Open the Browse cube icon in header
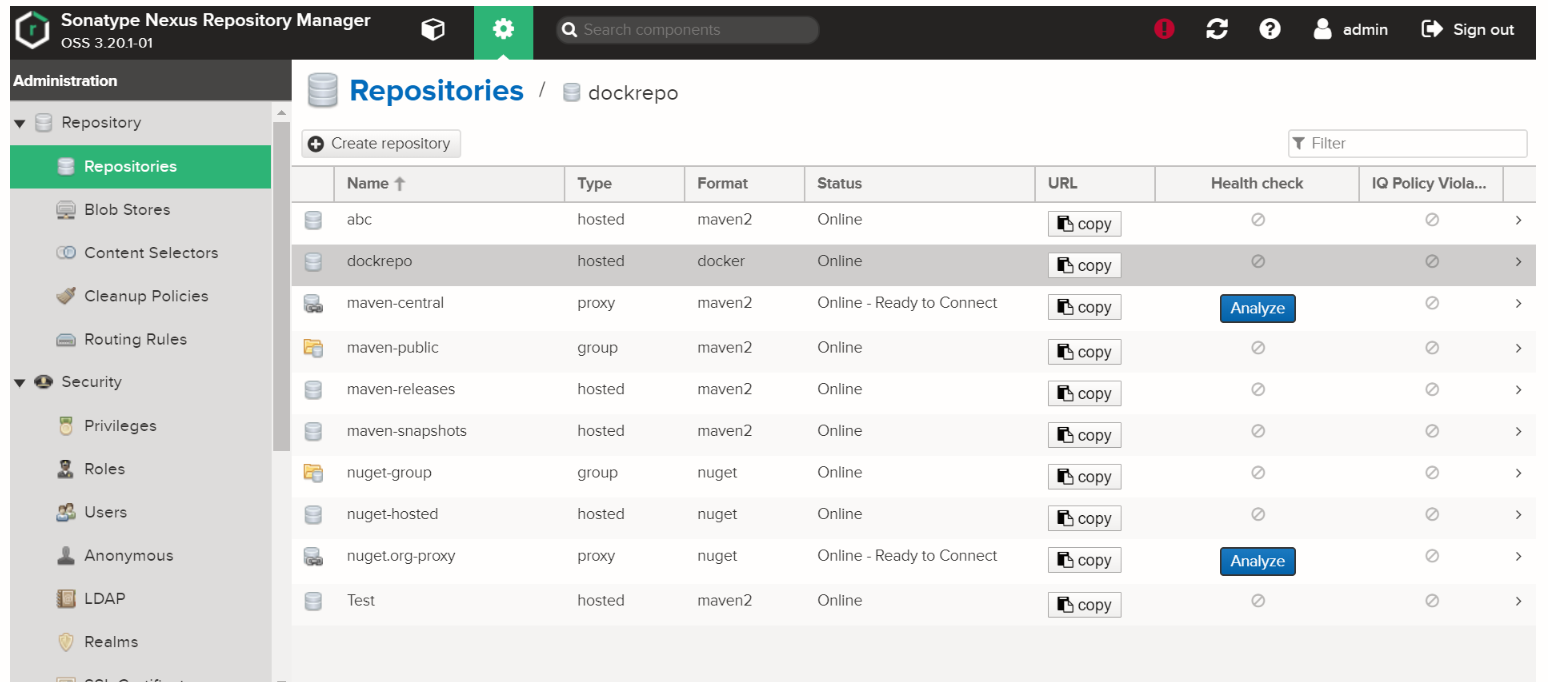This screenshot has height=682, width=1548. pyautogui.click(x=432, y=30)
